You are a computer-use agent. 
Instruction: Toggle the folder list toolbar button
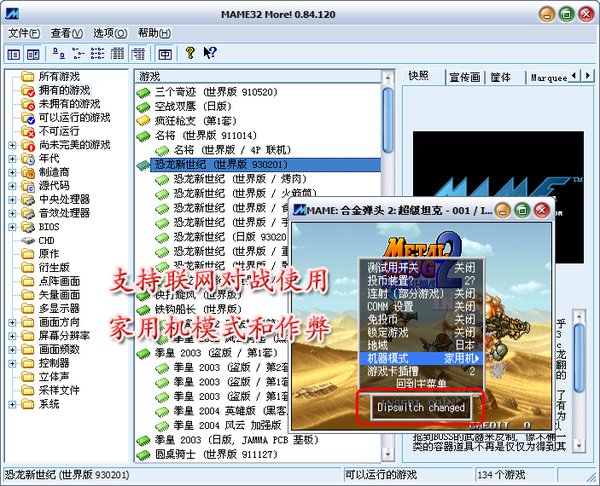pos(13,55)
